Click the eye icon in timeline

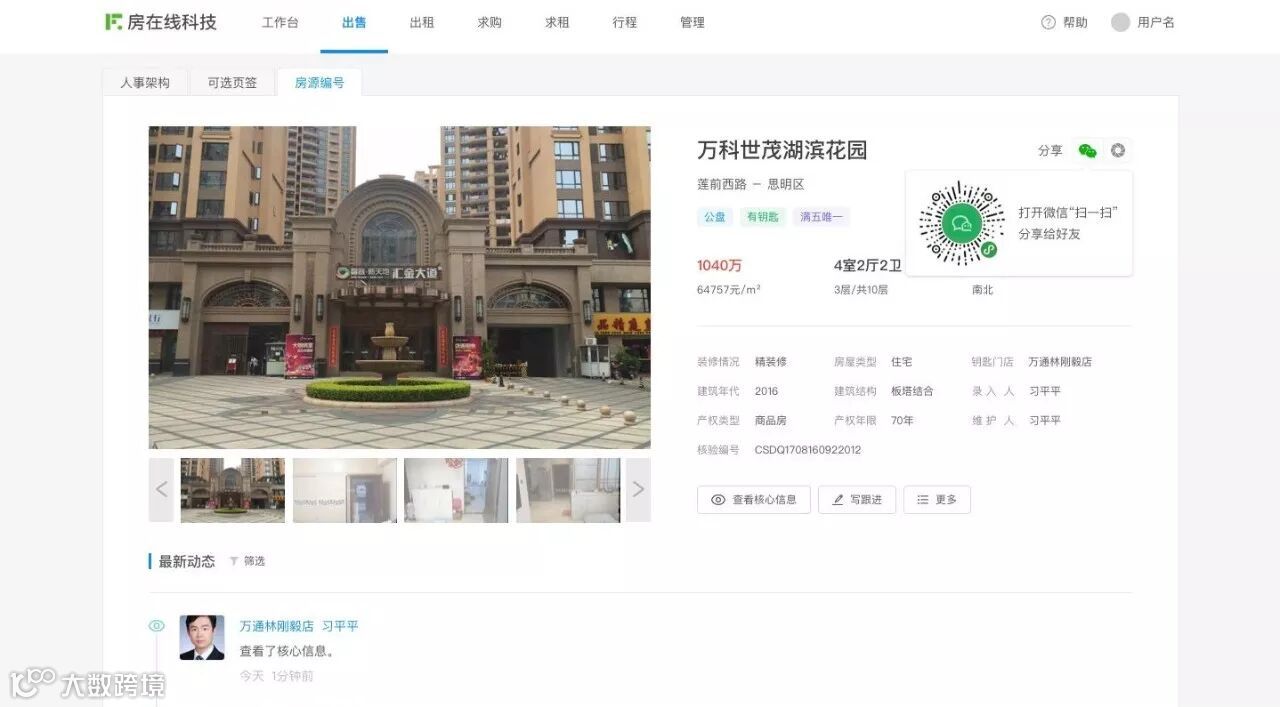click(x=157, y=626)
